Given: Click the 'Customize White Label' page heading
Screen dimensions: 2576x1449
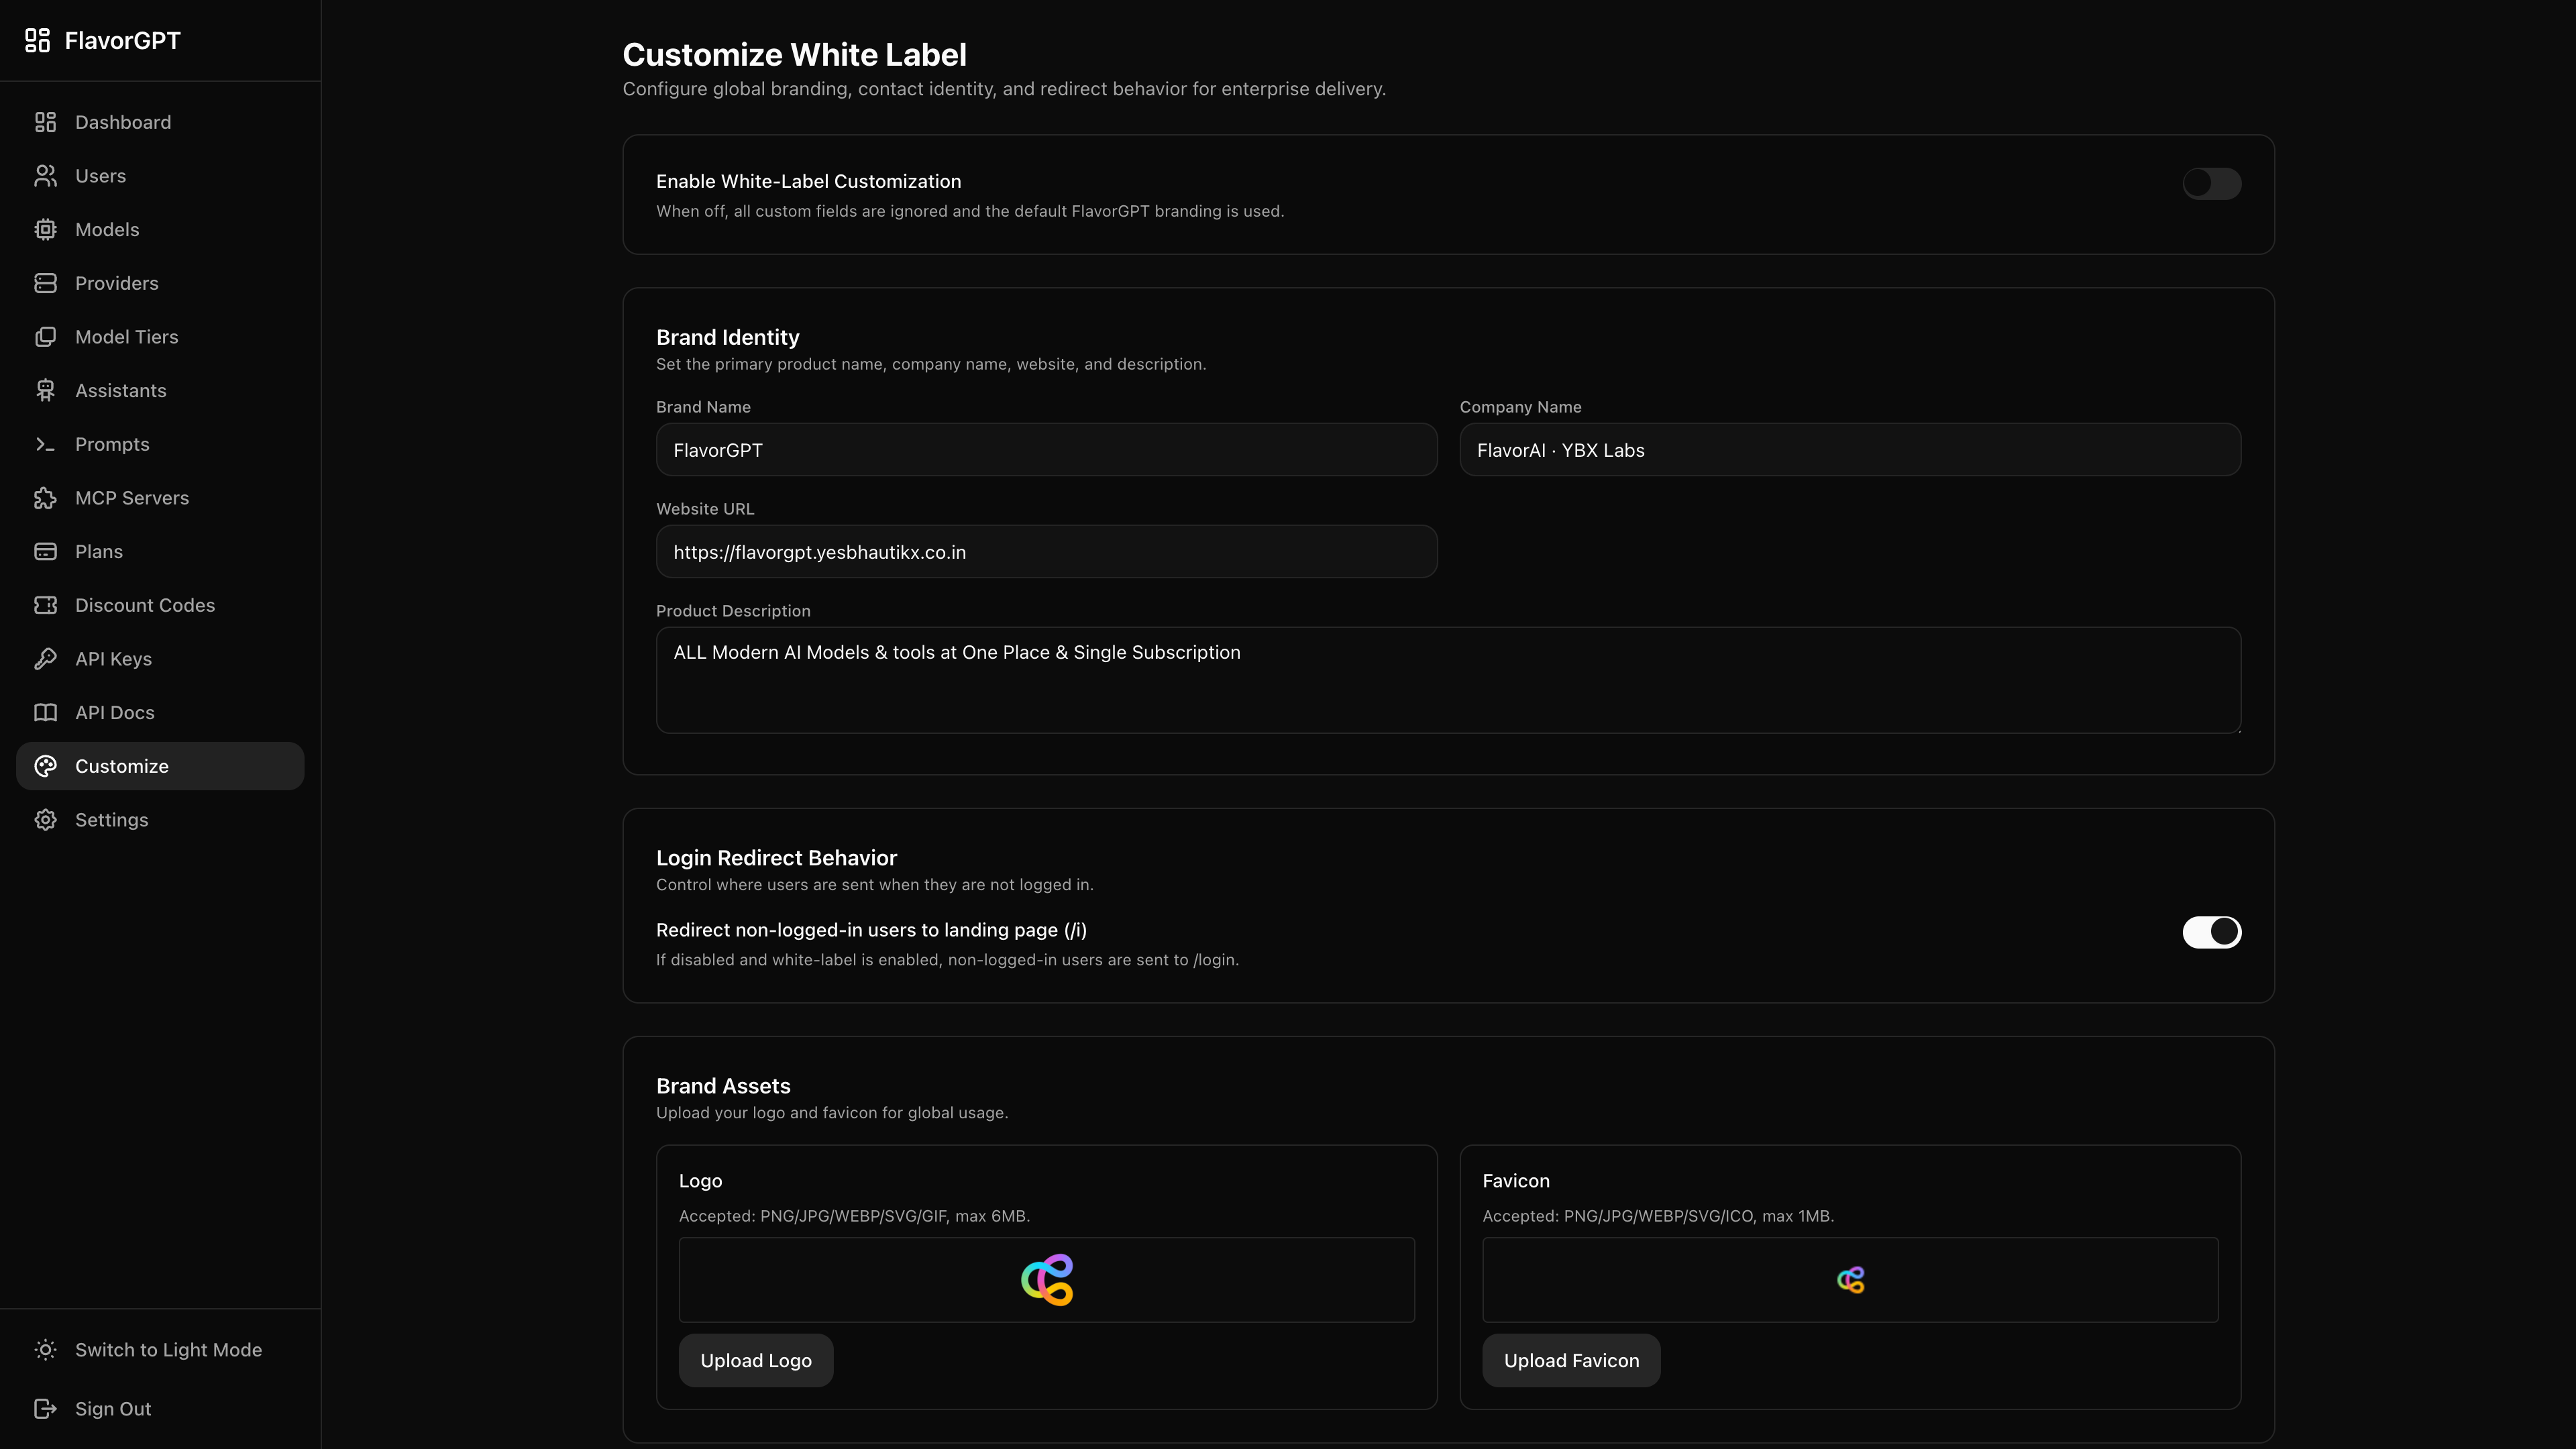Looking at the screenshot, I should [794, 55].
